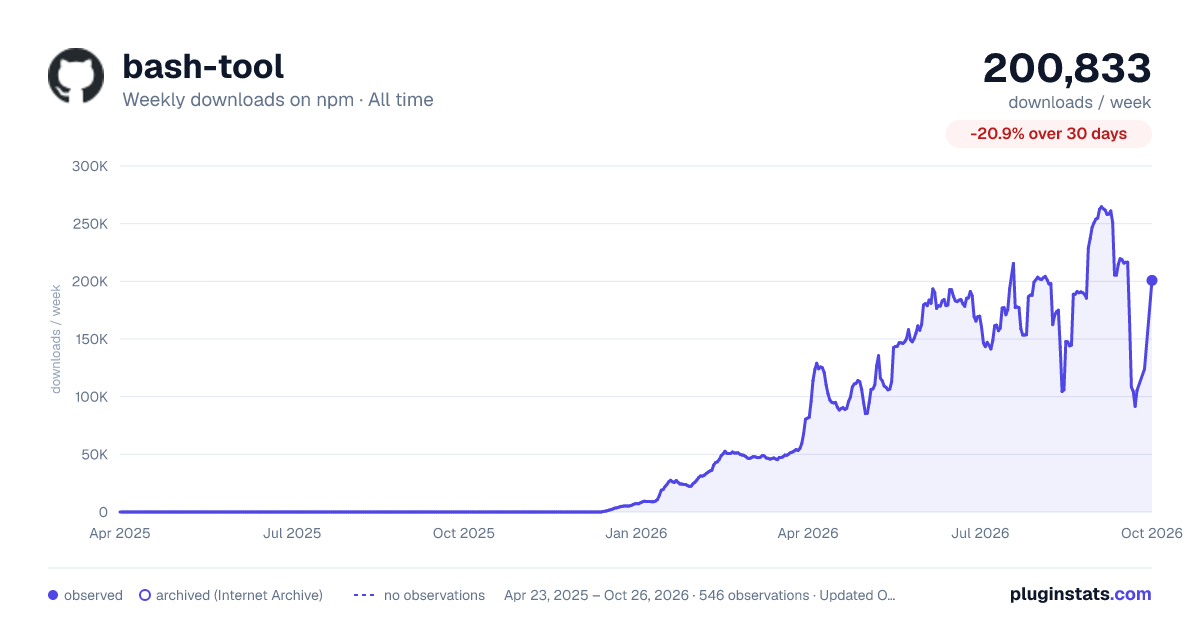Click the rotated 'downloads / week' axis title
This screenshot has width=1200, height=630.
coord(56,339)
